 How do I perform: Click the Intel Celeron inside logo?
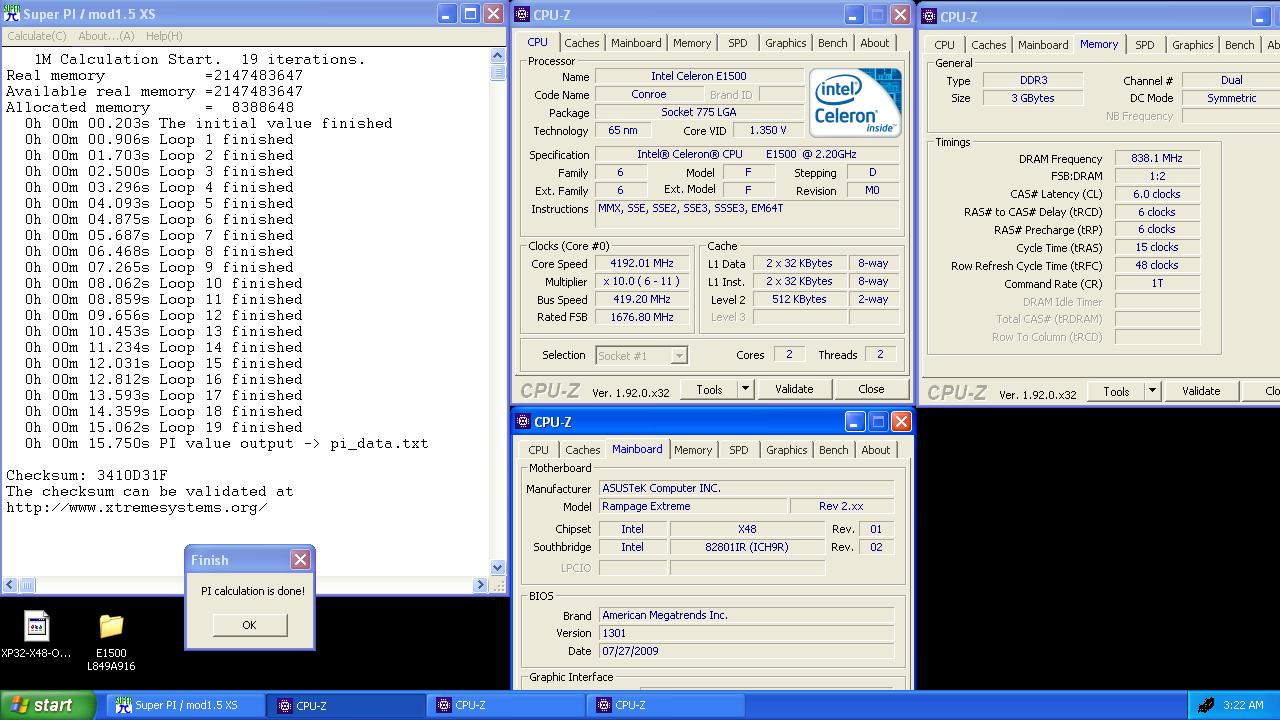pyautogui.click(x=855, y=103)
